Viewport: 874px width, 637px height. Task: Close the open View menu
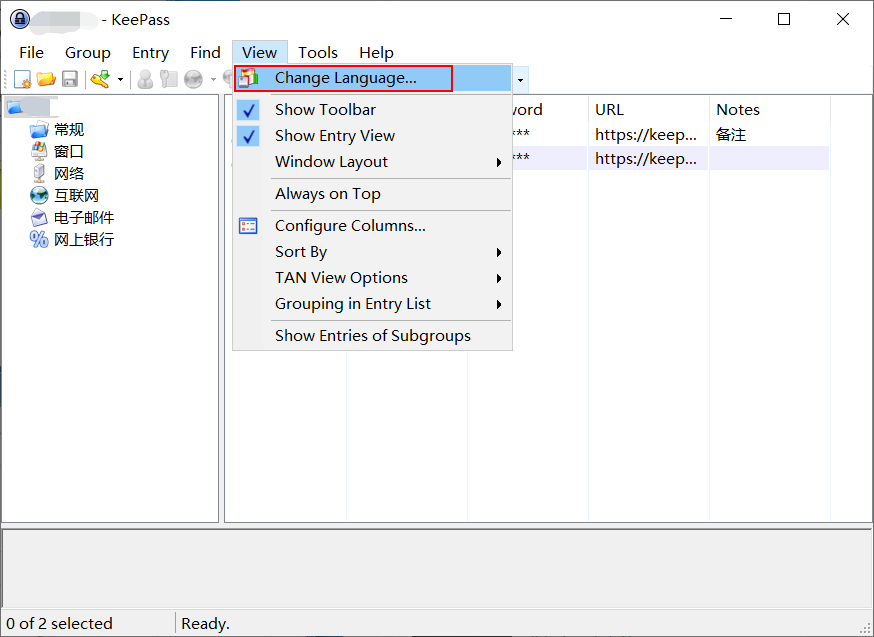259,52
